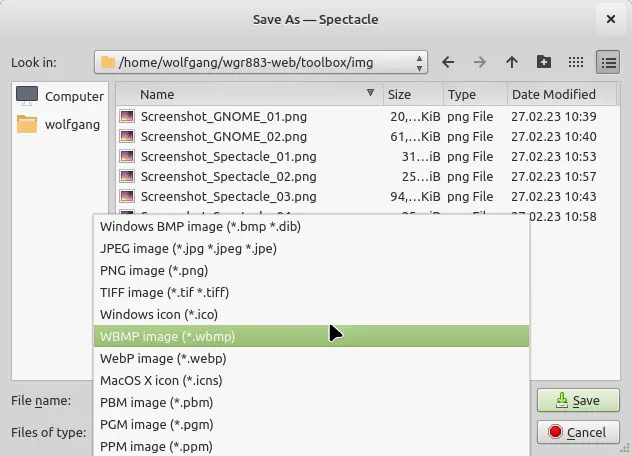This screenshot has width=632, height=456.
Task: Pick WebP image (*.webp) format
Action: [x=163, y=359]
